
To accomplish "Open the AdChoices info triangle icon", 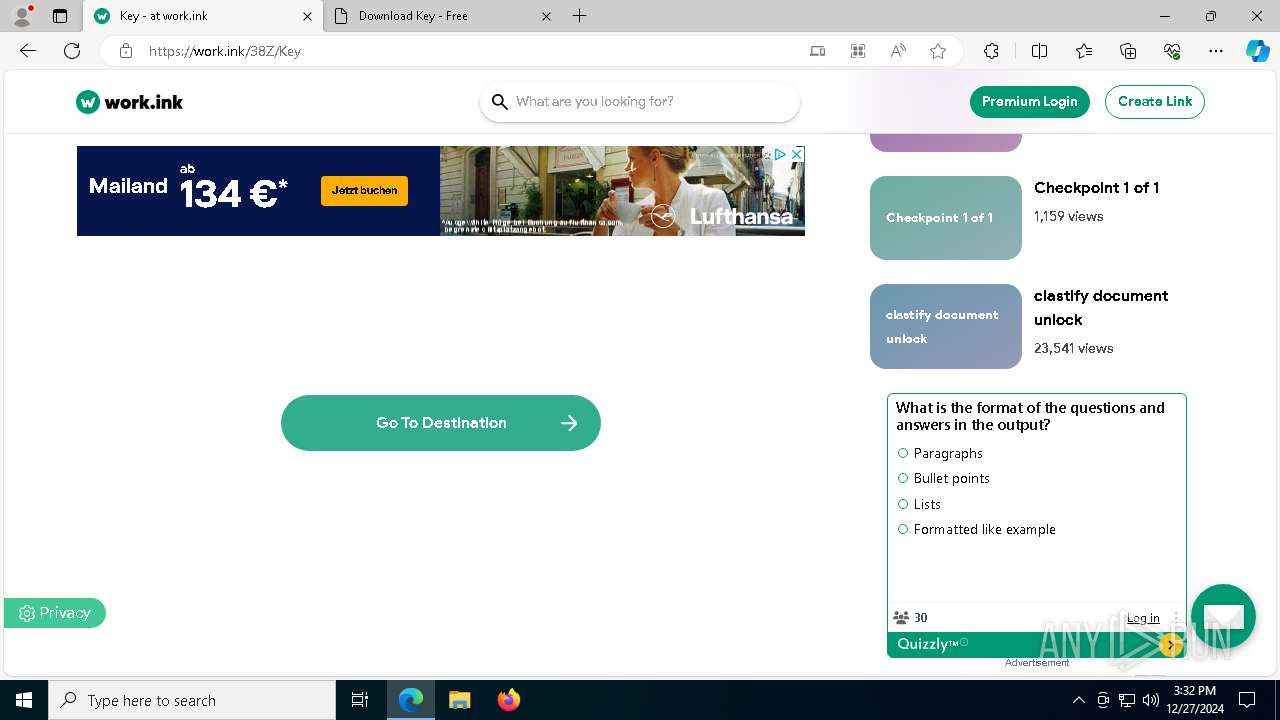I will pyautogui.click(x=781, y=154).
